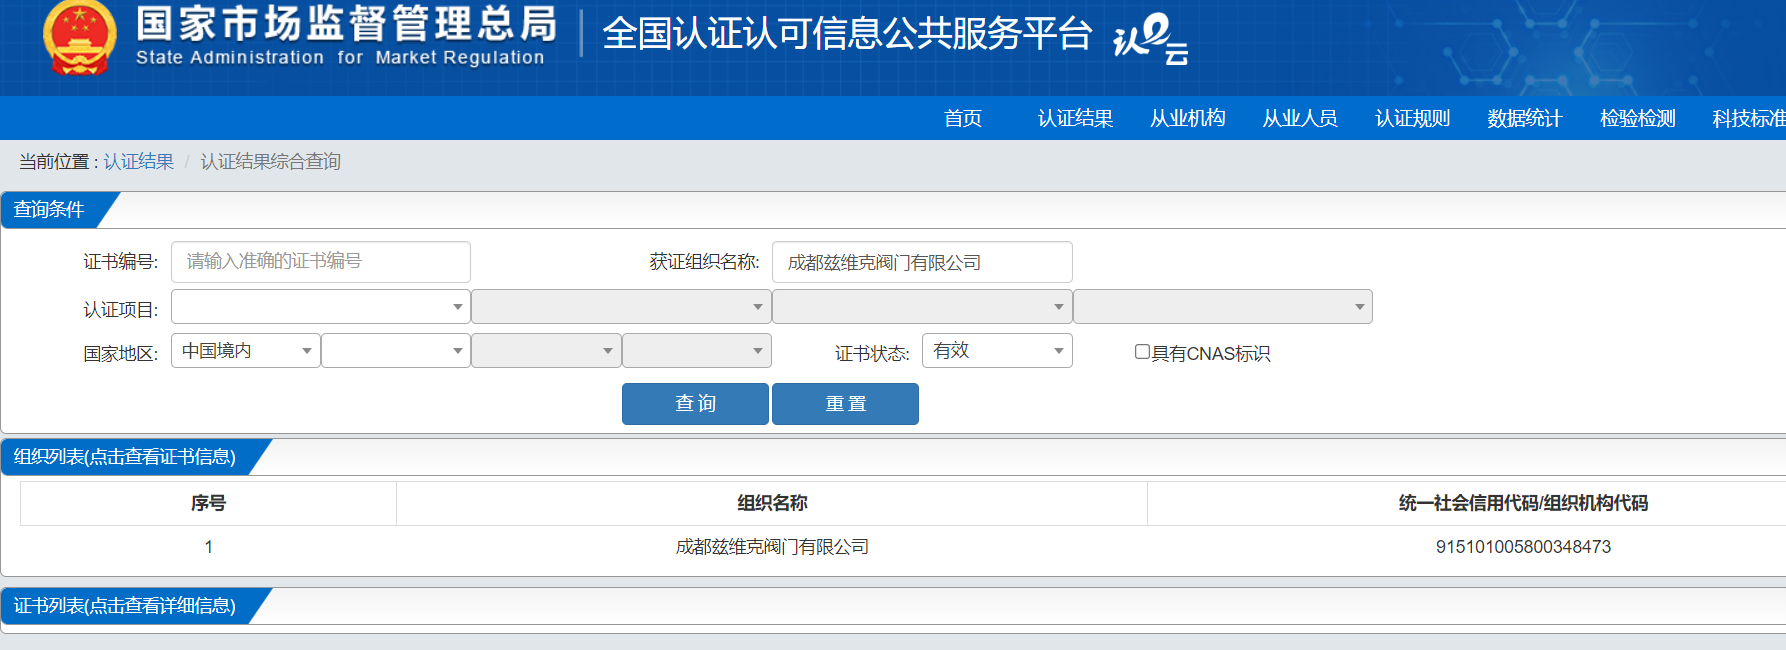1786x650 pixels.
Task: Click the 统一社会信用代码/组织机构代码 column header
Action: point(1523,503)
